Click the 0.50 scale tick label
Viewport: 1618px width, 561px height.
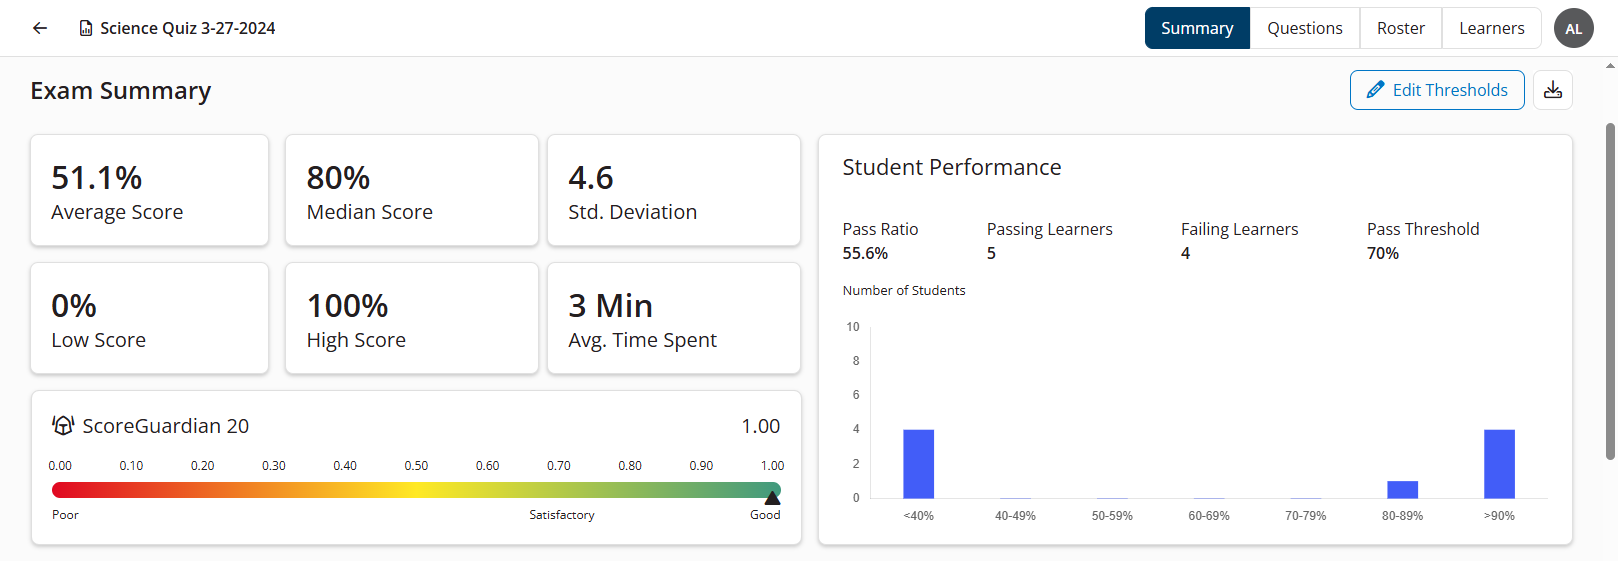tap(416, 466)
